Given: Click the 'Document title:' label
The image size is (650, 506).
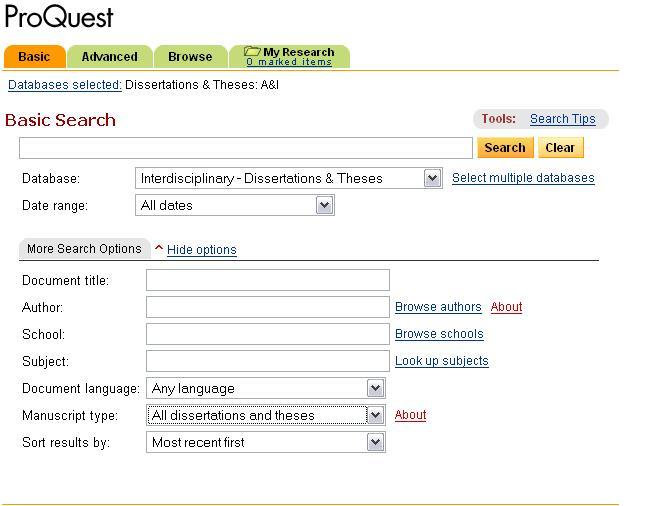Looking at the screenshot, I should coord(65,281).
